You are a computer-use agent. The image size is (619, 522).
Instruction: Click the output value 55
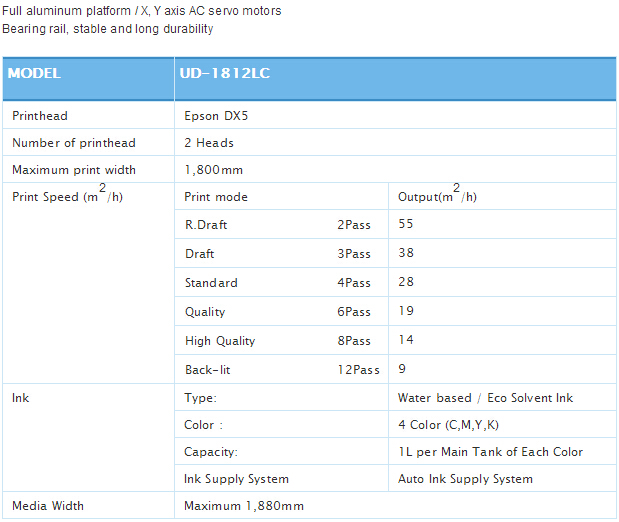(406, 224)
